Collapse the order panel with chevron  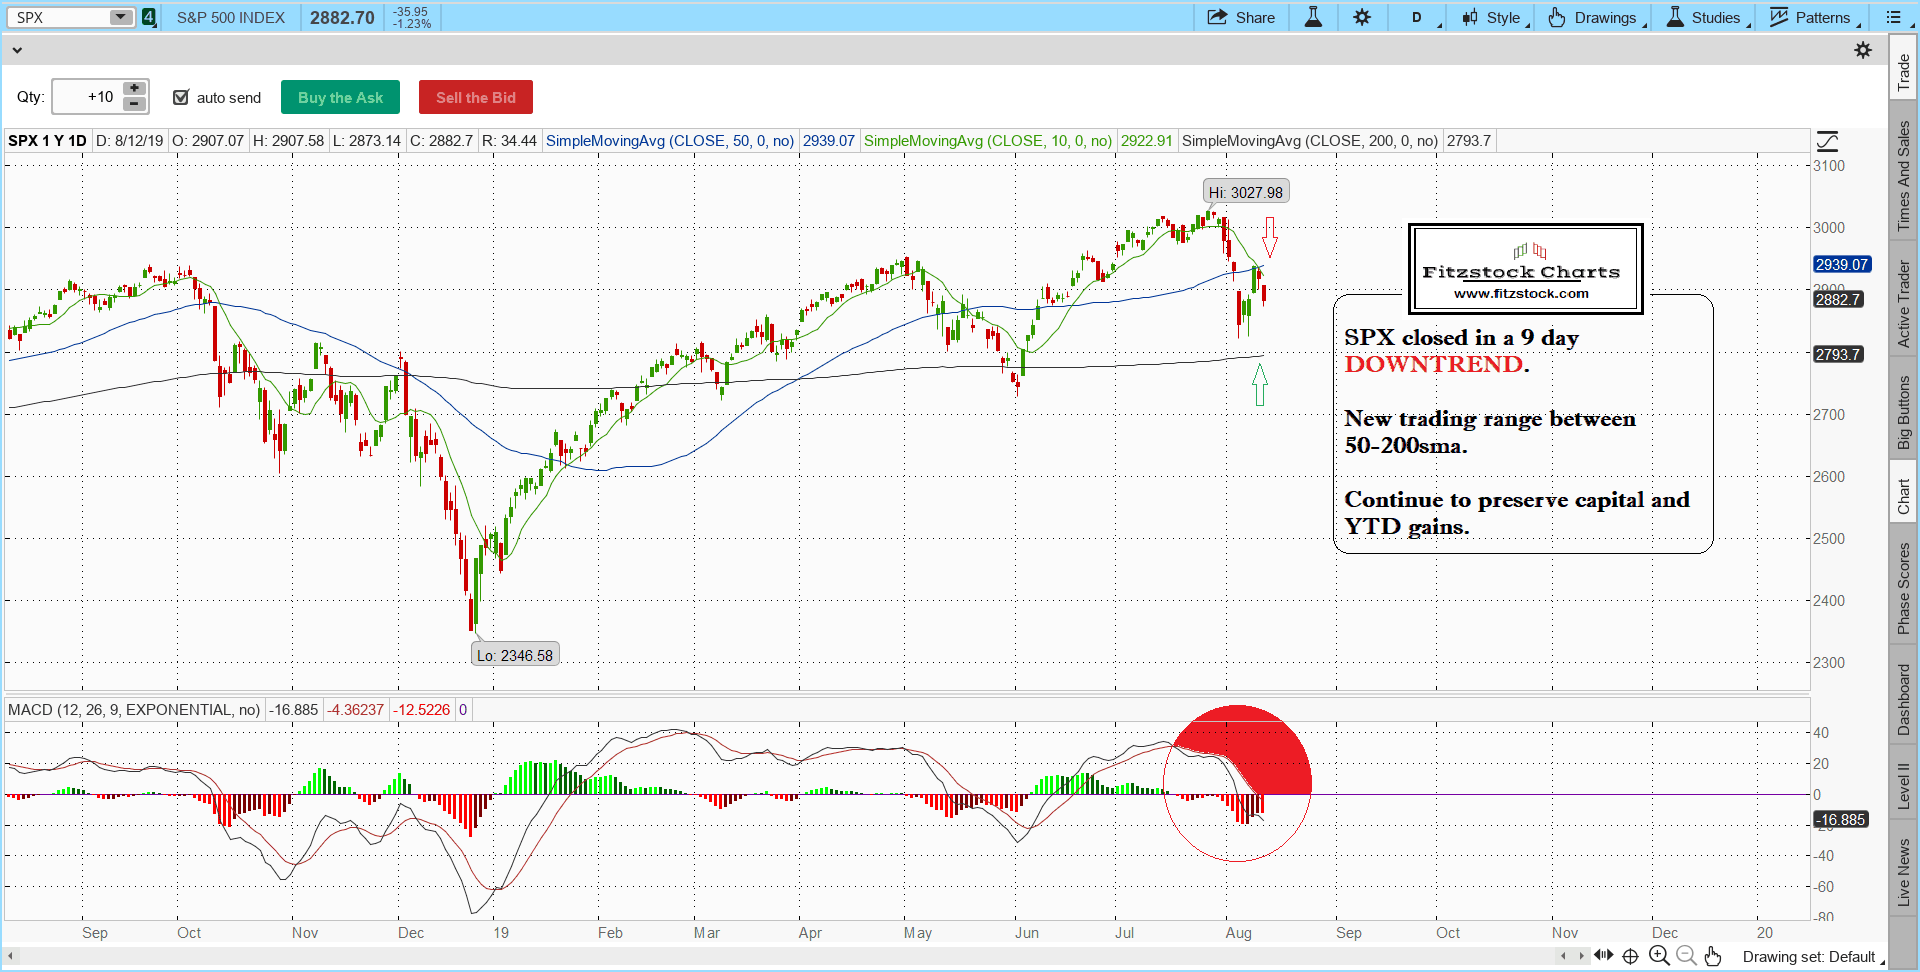(17, 50)
